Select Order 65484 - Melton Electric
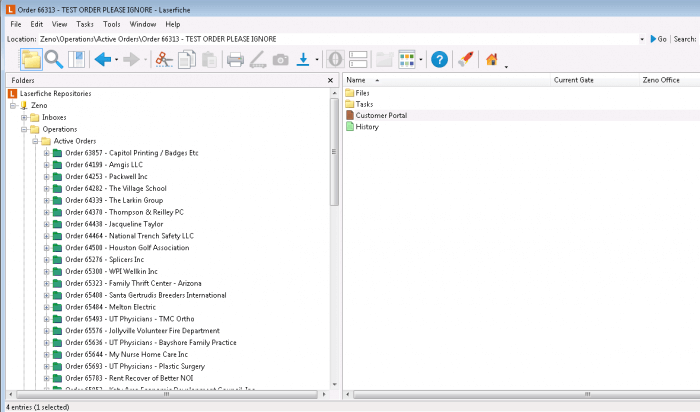Screen dimensions: 700x412 click(110, 307)
